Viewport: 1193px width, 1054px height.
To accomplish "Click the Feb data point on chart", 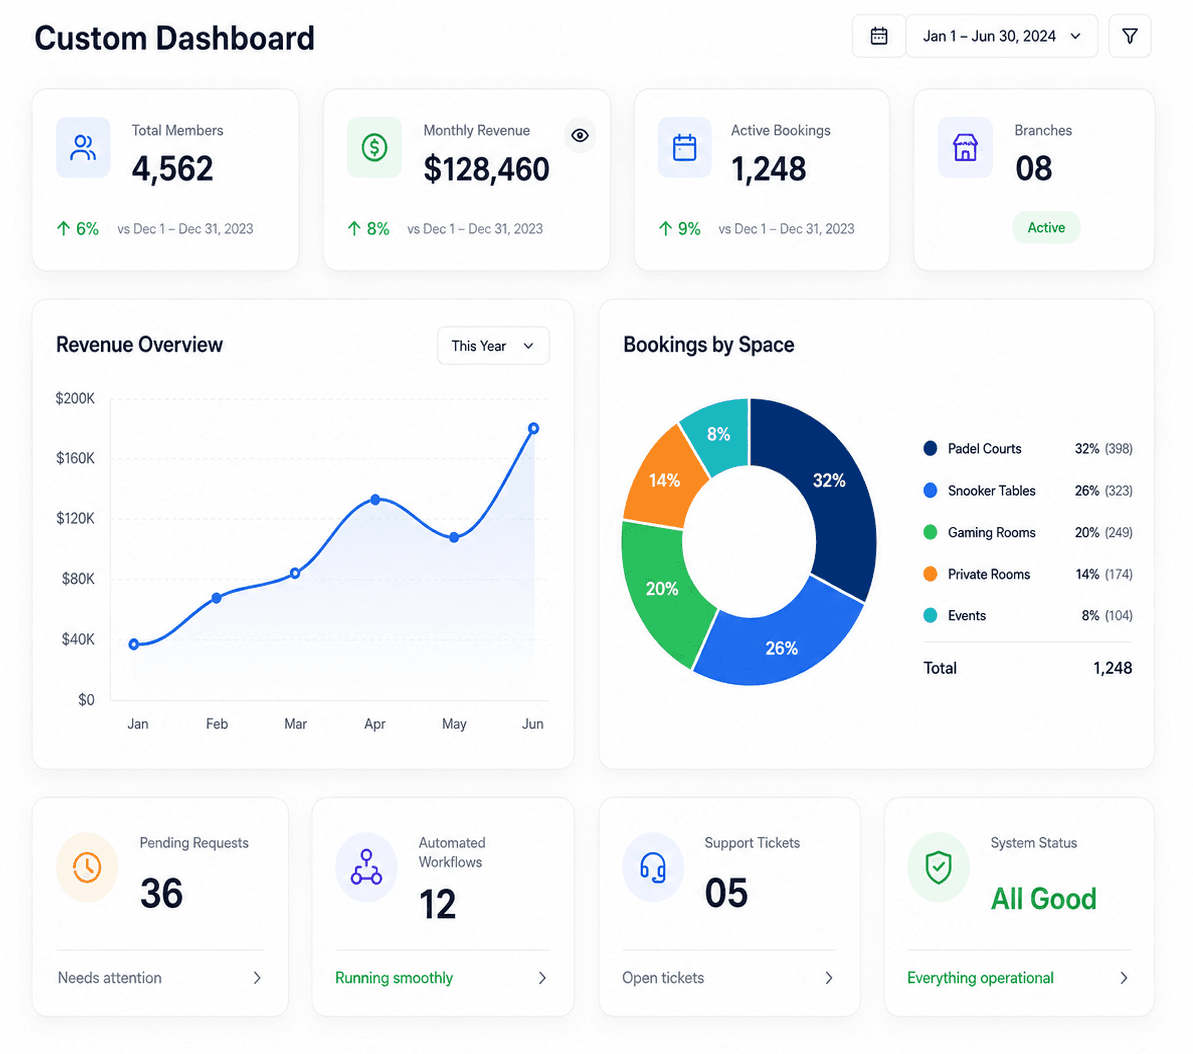I will coord(217,598).
